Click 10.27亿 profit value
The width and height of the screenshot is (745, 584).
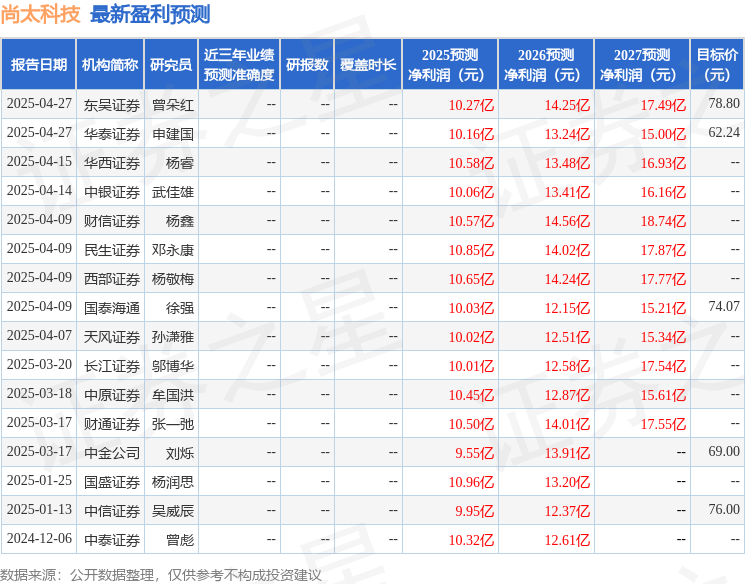click(471, 105)
